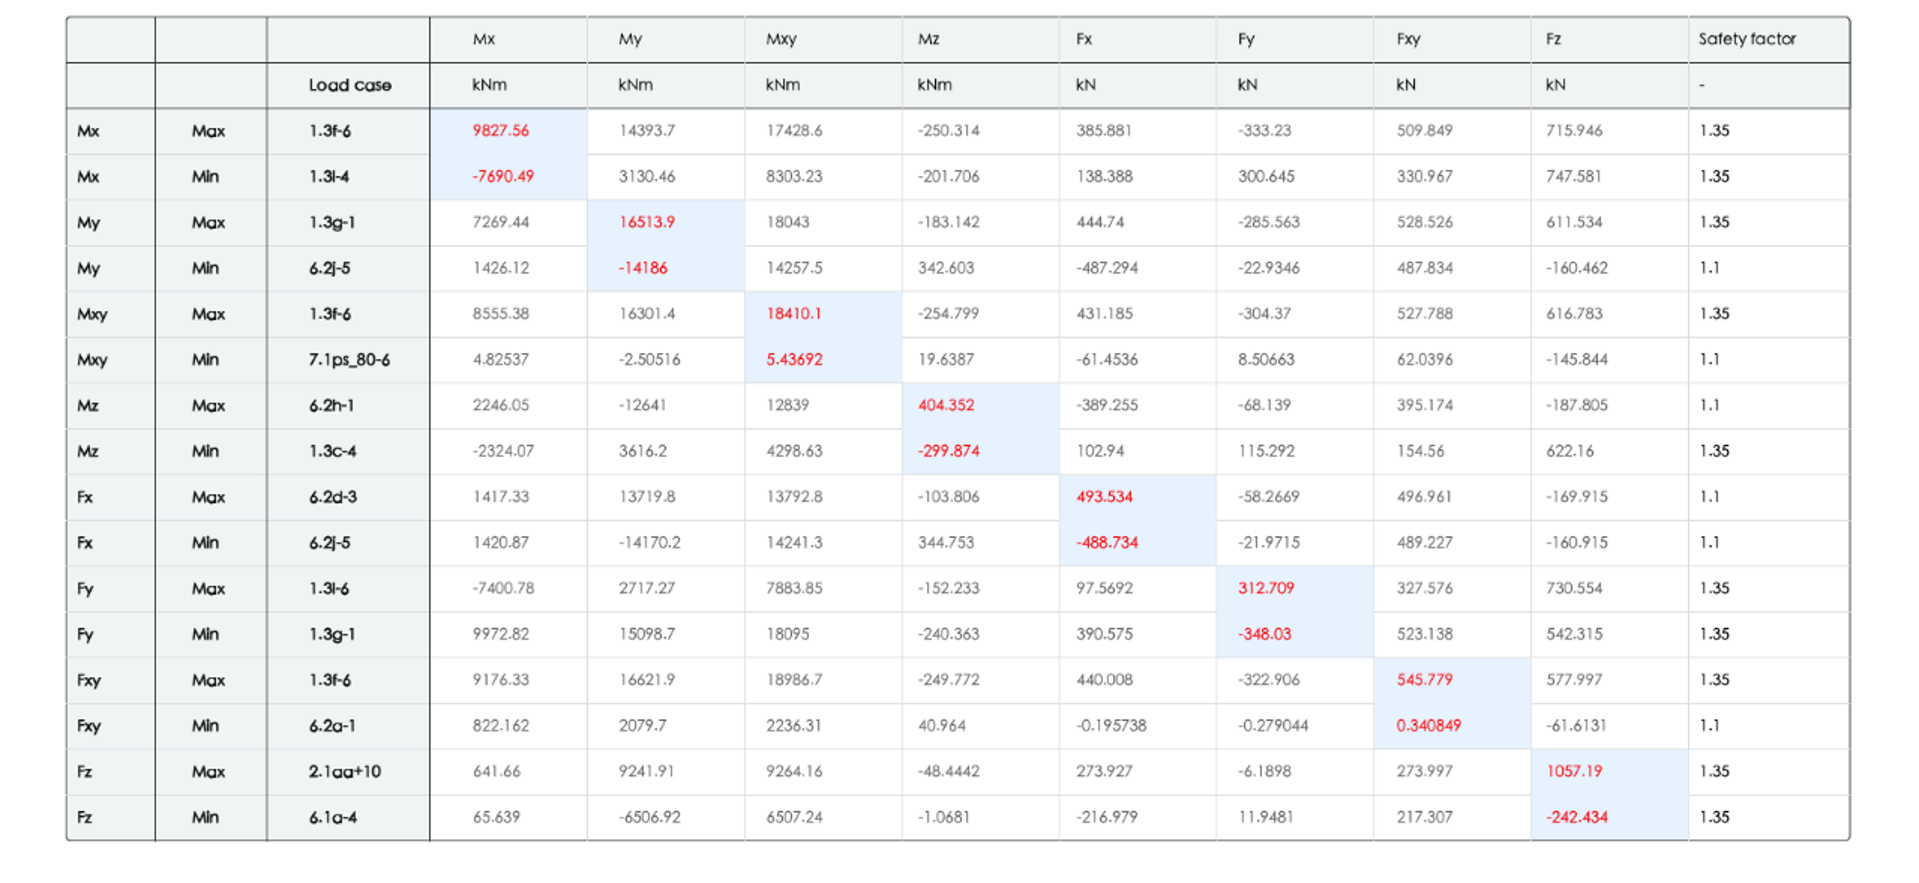
Task: Click the highlighted Mx max value 9827.56
Action: tap(501, 131)
